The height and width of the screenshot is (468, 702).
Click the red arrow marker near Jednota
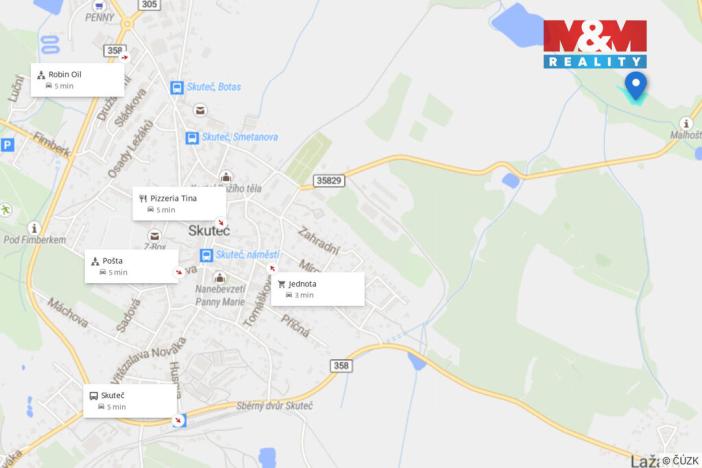tap(272, 269)
